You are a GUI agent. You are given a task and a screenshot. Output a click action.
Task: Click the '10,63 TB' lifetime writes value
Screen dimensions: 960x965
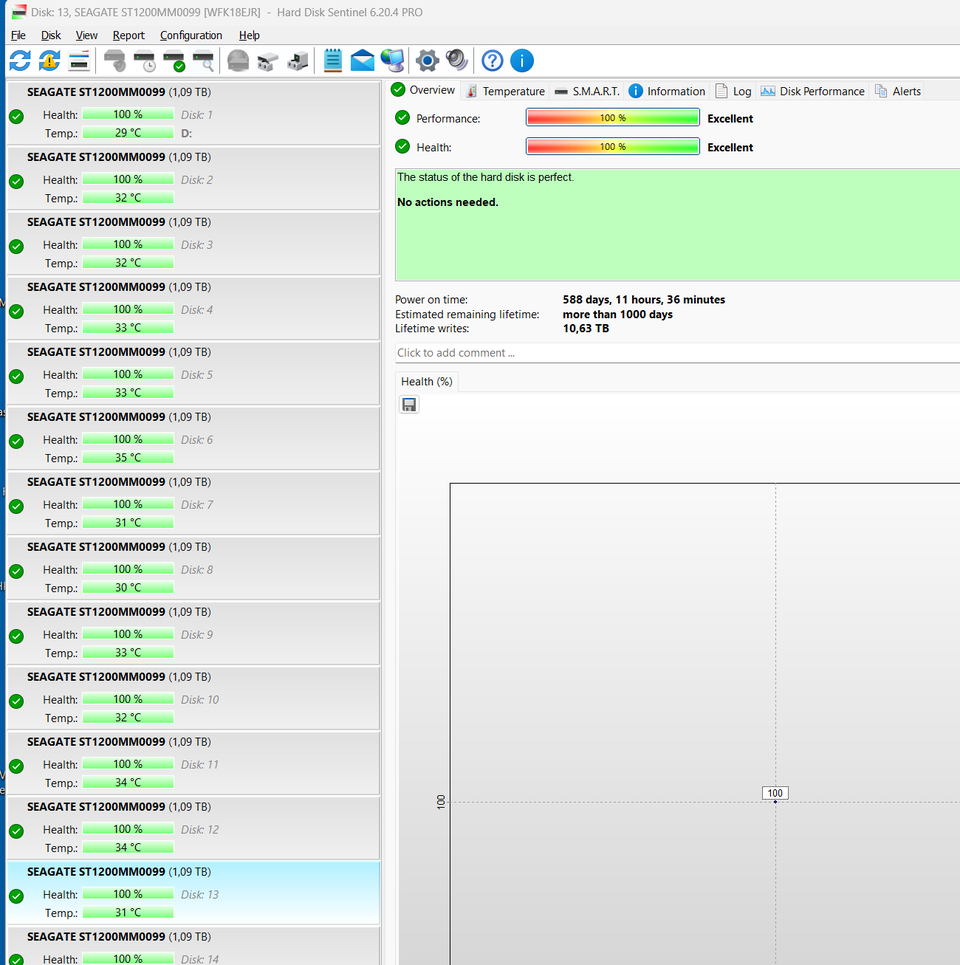click(x=586, y=328)
